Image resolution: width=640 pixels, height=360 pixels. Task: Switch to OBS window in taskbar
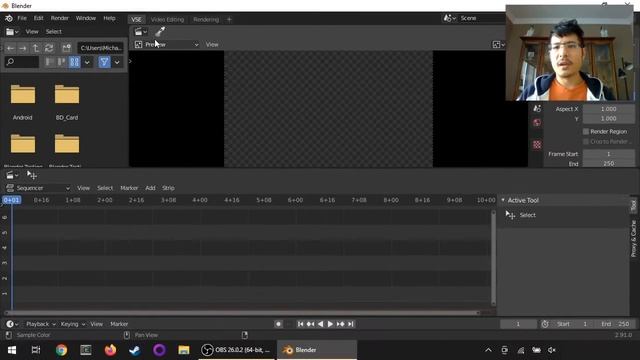pos(236,350)
